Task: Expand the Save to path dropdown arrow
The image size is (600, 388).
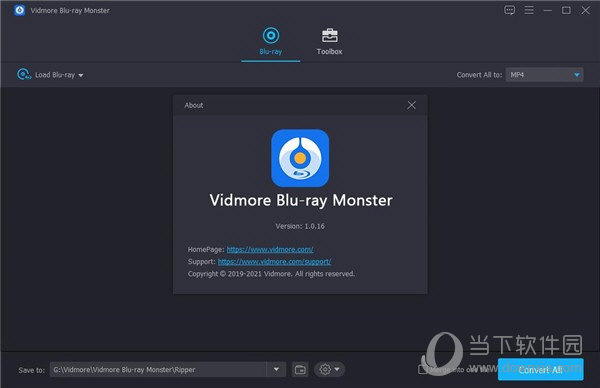Action: coord(276,369)
